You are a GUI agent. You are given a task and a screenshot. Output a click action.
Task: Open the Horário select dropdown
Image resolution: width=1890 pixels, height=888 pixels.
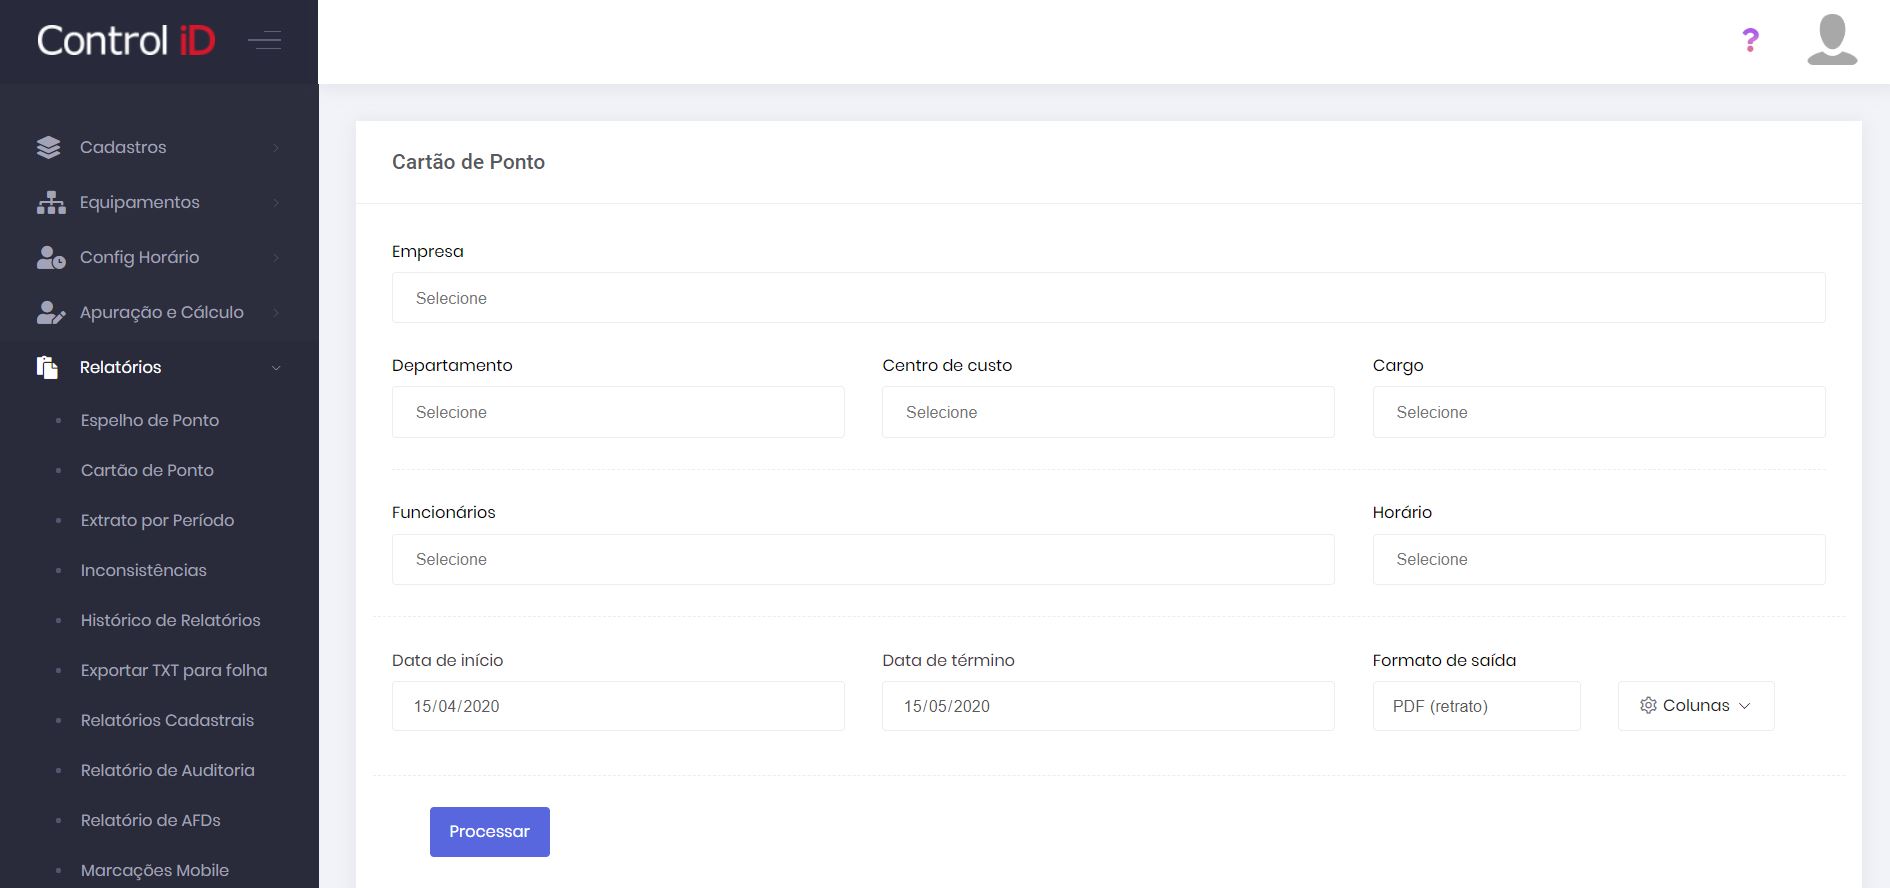[x=1599, y=559]
